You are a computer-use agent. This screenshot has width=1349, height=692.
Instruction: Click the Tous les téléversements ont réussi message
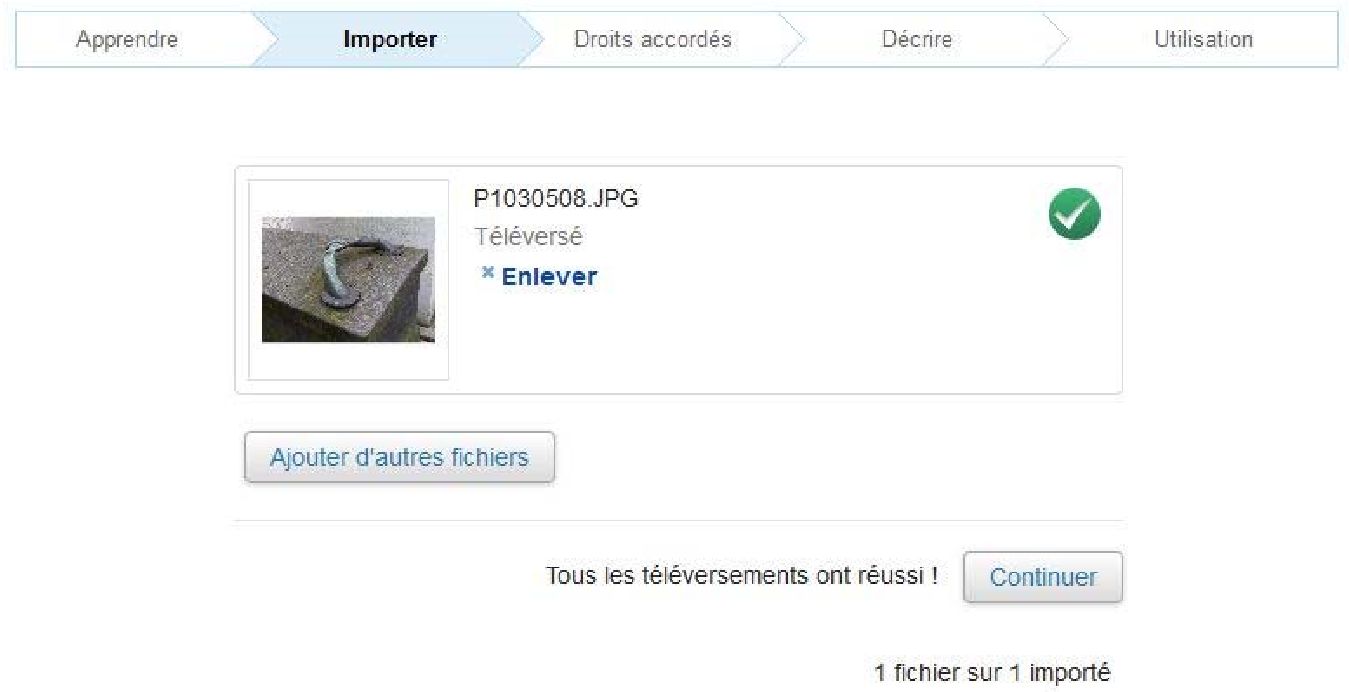[x=741, y=576]
